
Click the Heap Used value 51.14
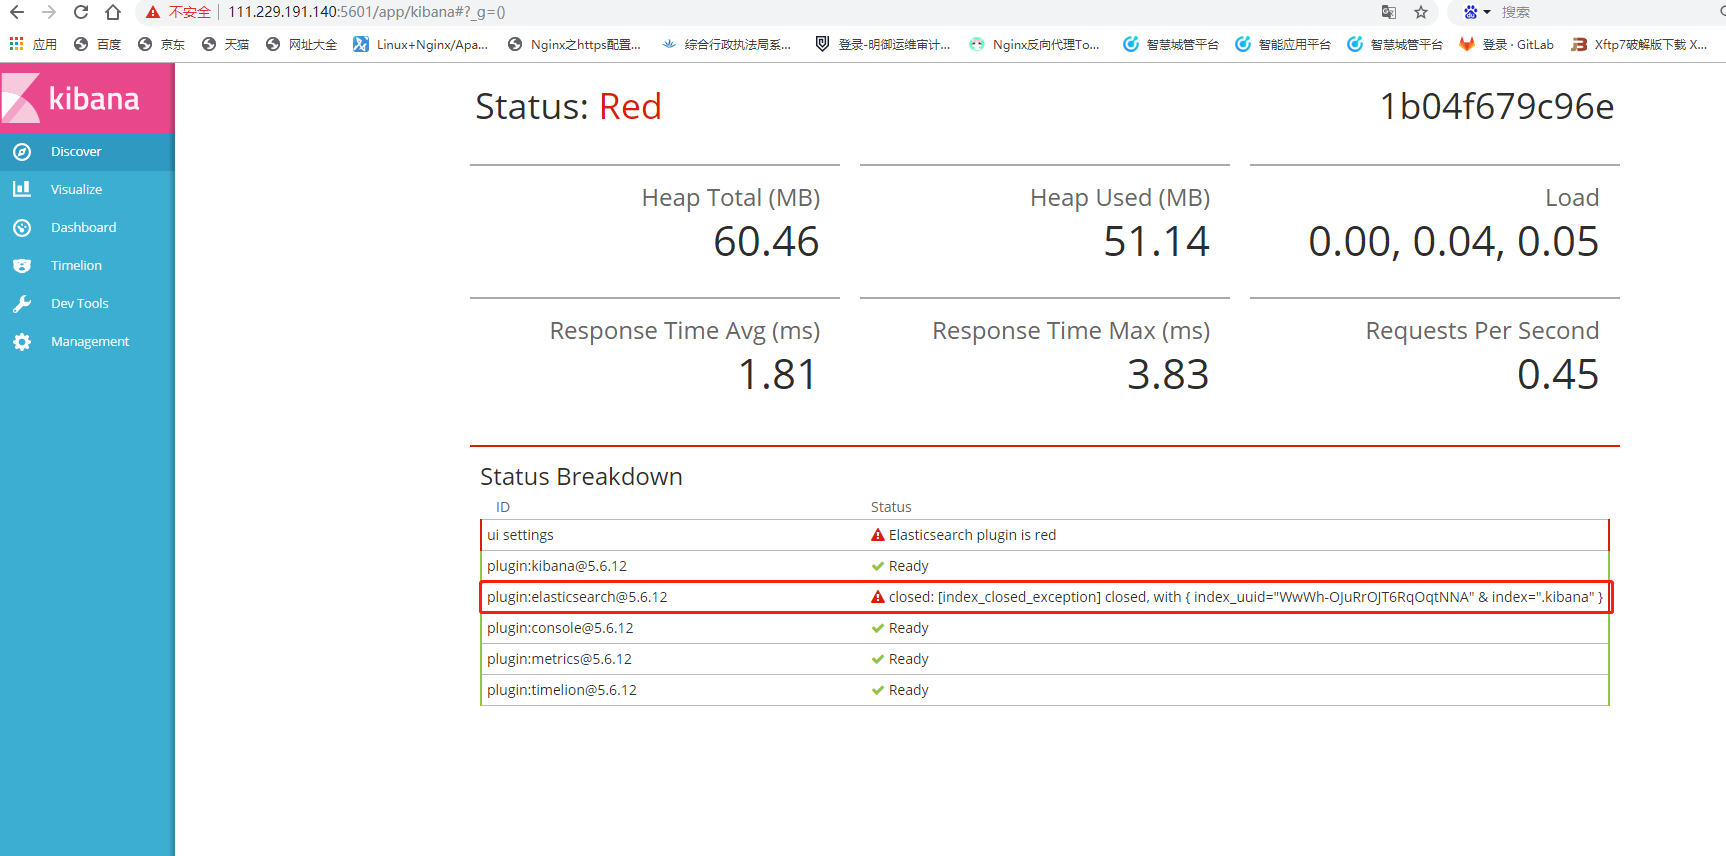coord(1156,242)
